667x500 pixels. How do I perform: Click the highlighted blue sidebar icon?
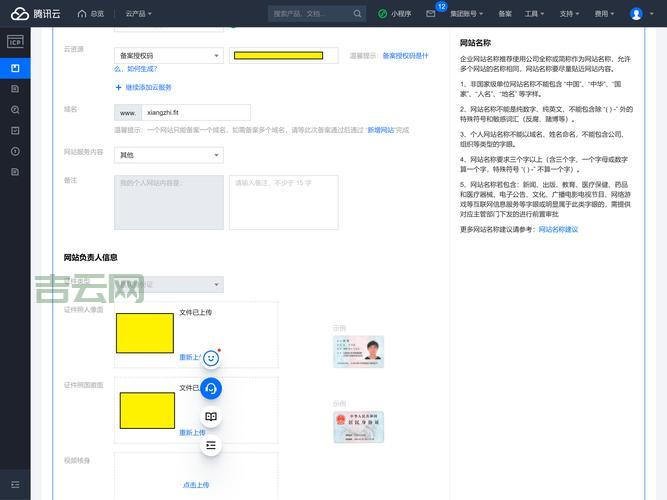15,68
